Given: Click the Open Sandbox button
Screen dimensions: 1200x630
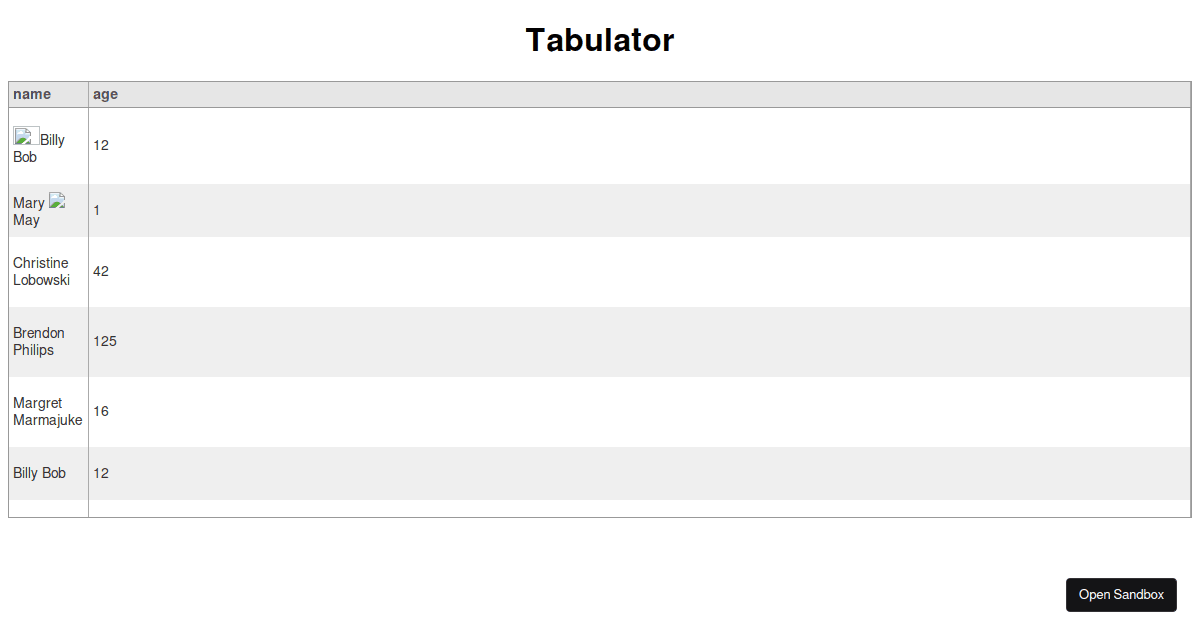Looking at the screenshot, I should pos(1121,595).
